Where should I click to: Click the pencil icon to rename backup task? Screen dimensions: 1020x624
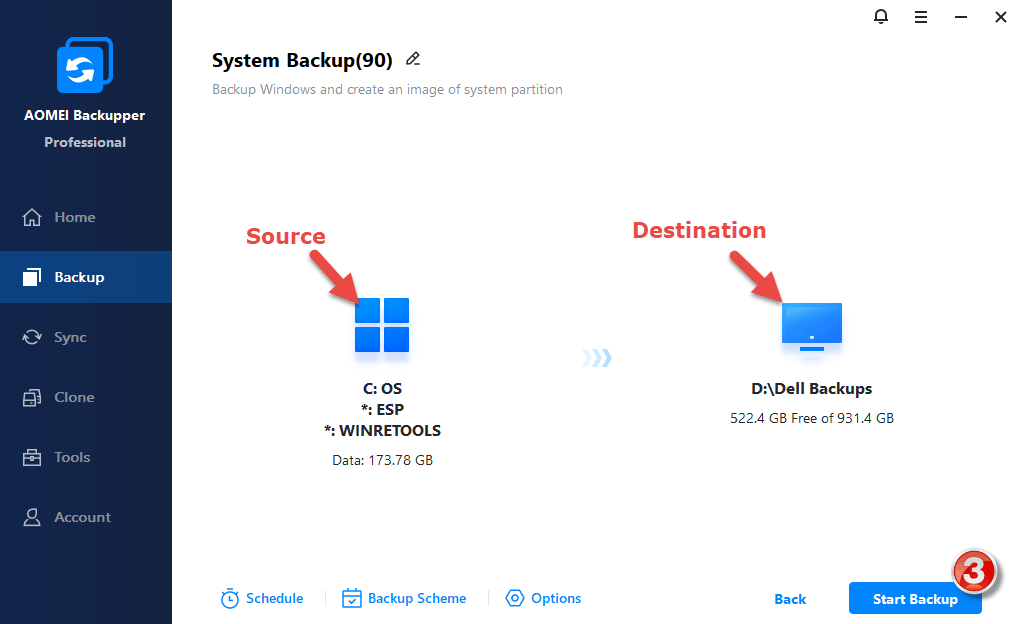[x=413, y=59]
